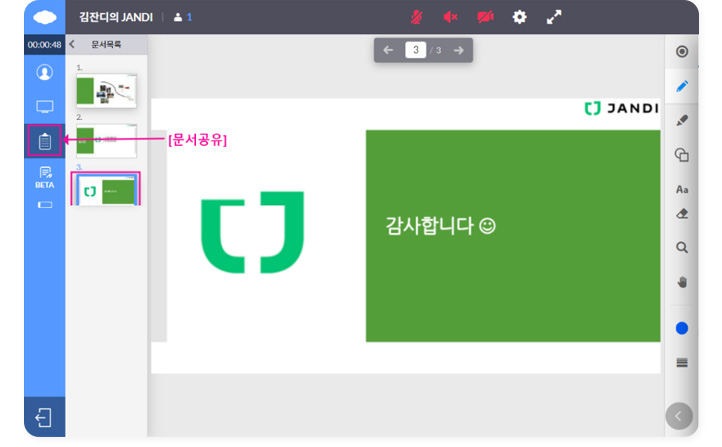
Task: Turn on the disabled camera
Action: (485, 17)
